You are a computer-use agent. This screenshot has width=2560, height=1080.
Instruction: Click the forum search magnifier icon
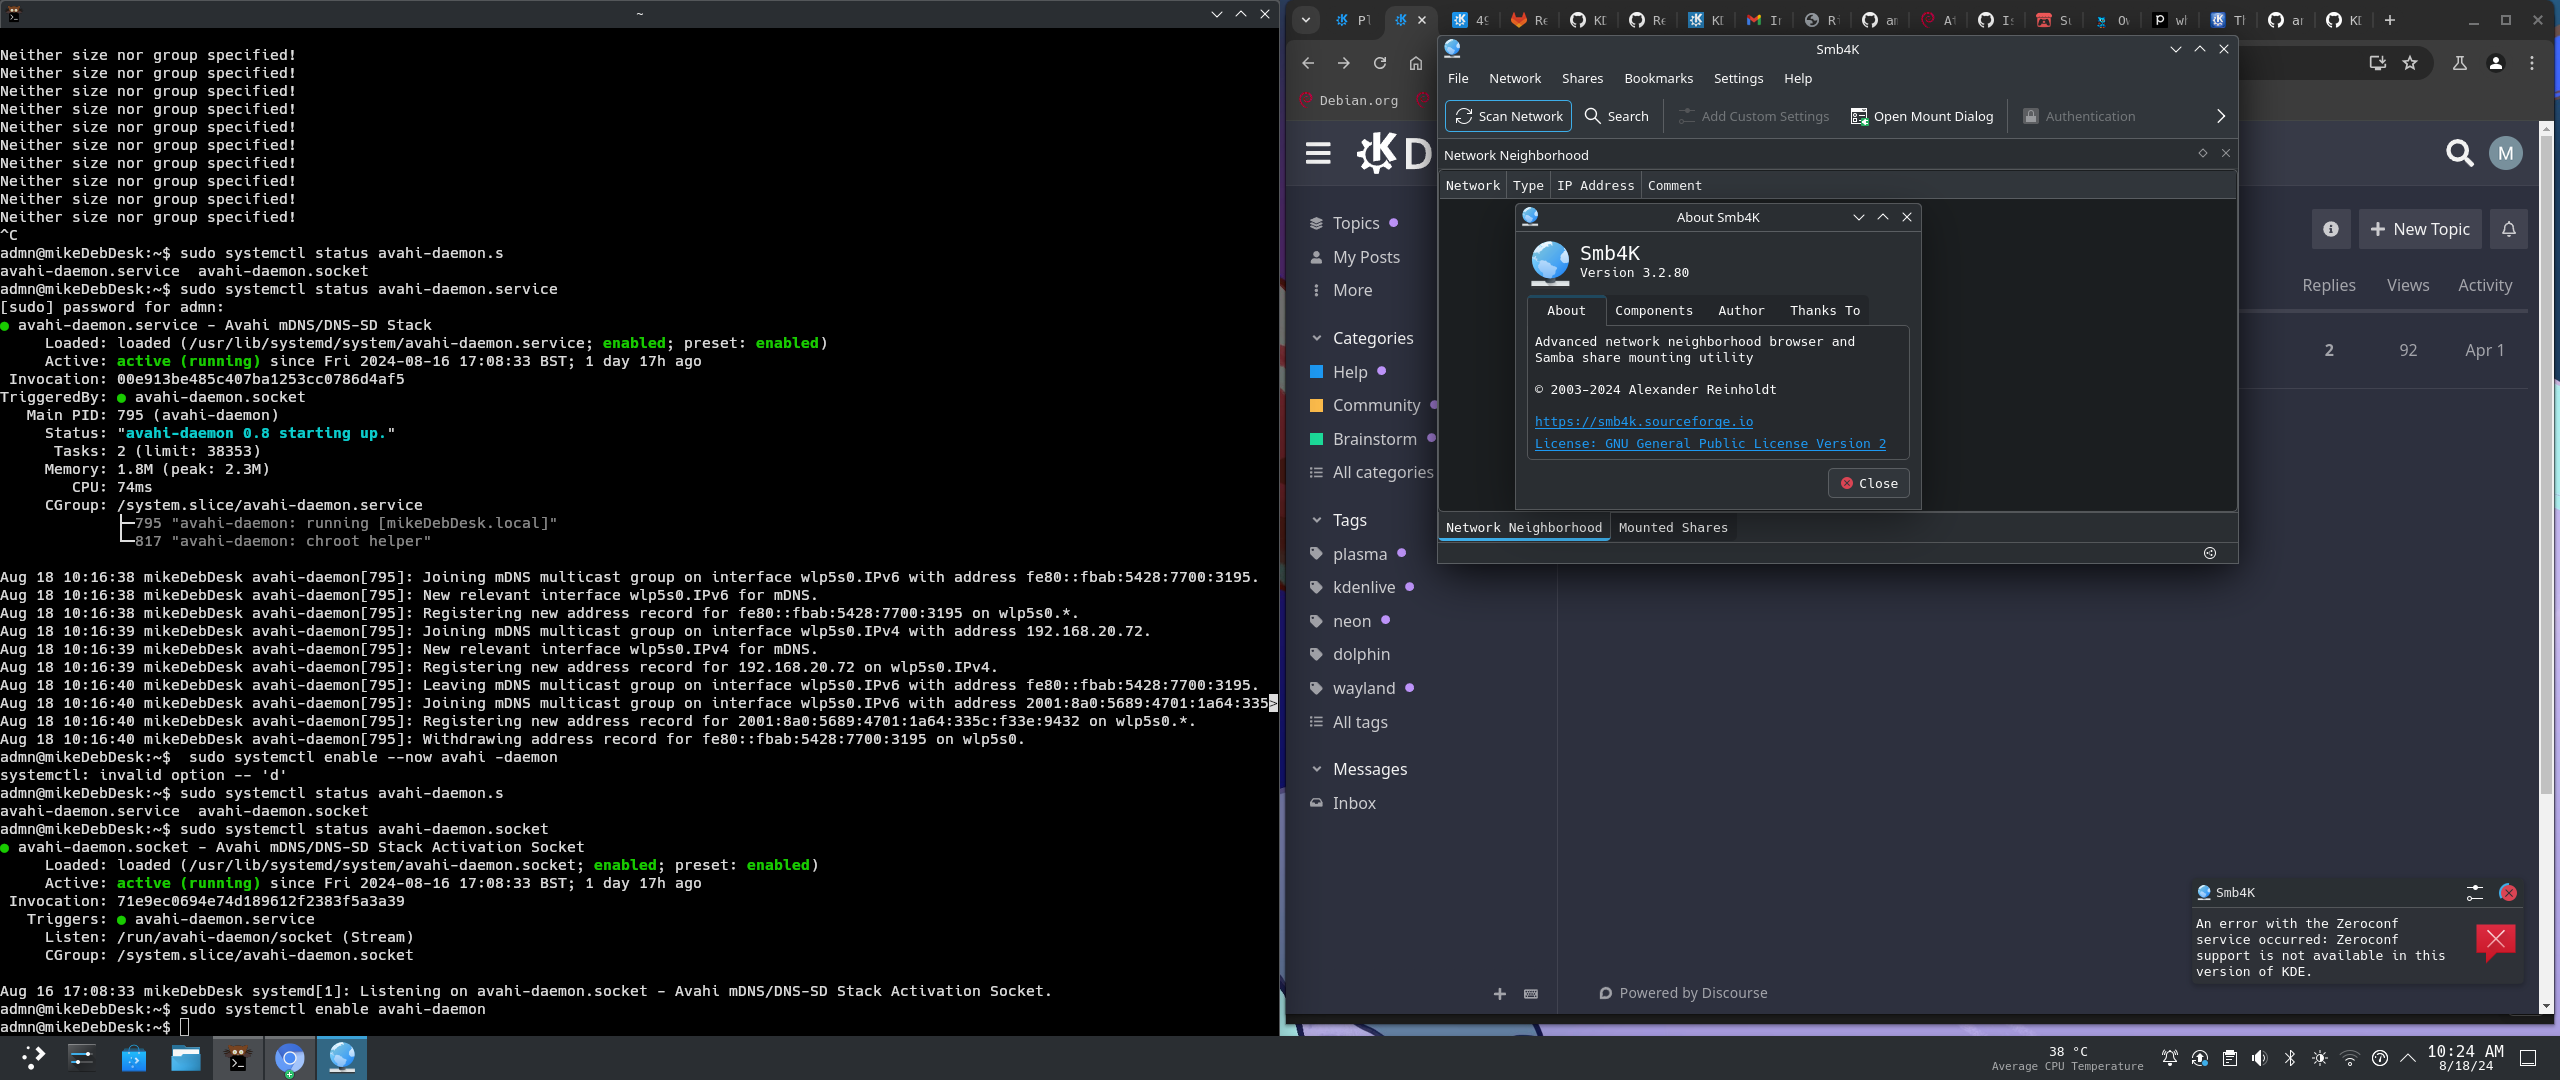2459,153
